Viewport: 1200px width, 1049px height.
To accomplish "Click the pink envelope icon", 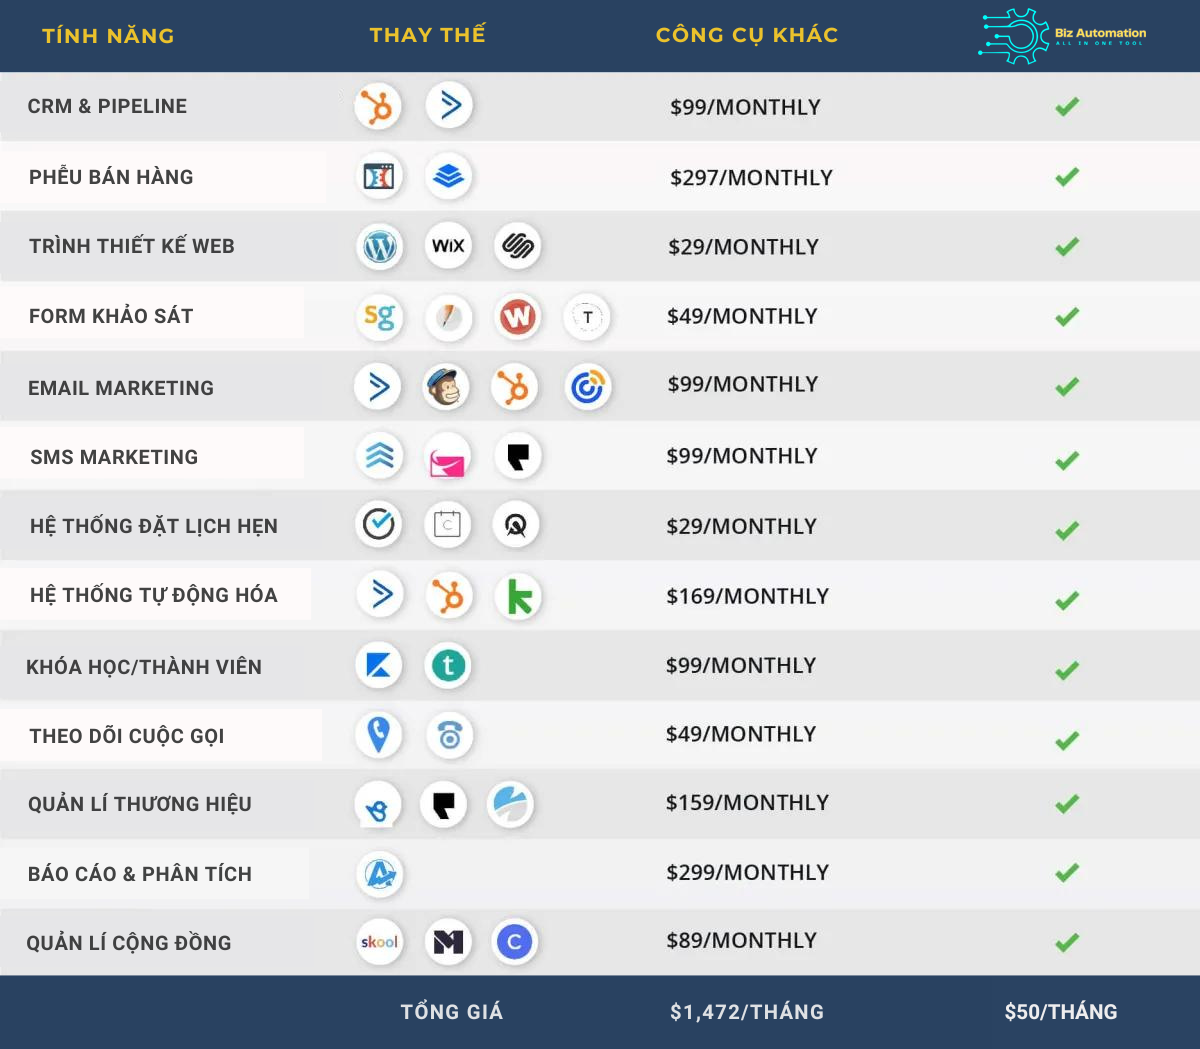I will [x=447, y=458].
